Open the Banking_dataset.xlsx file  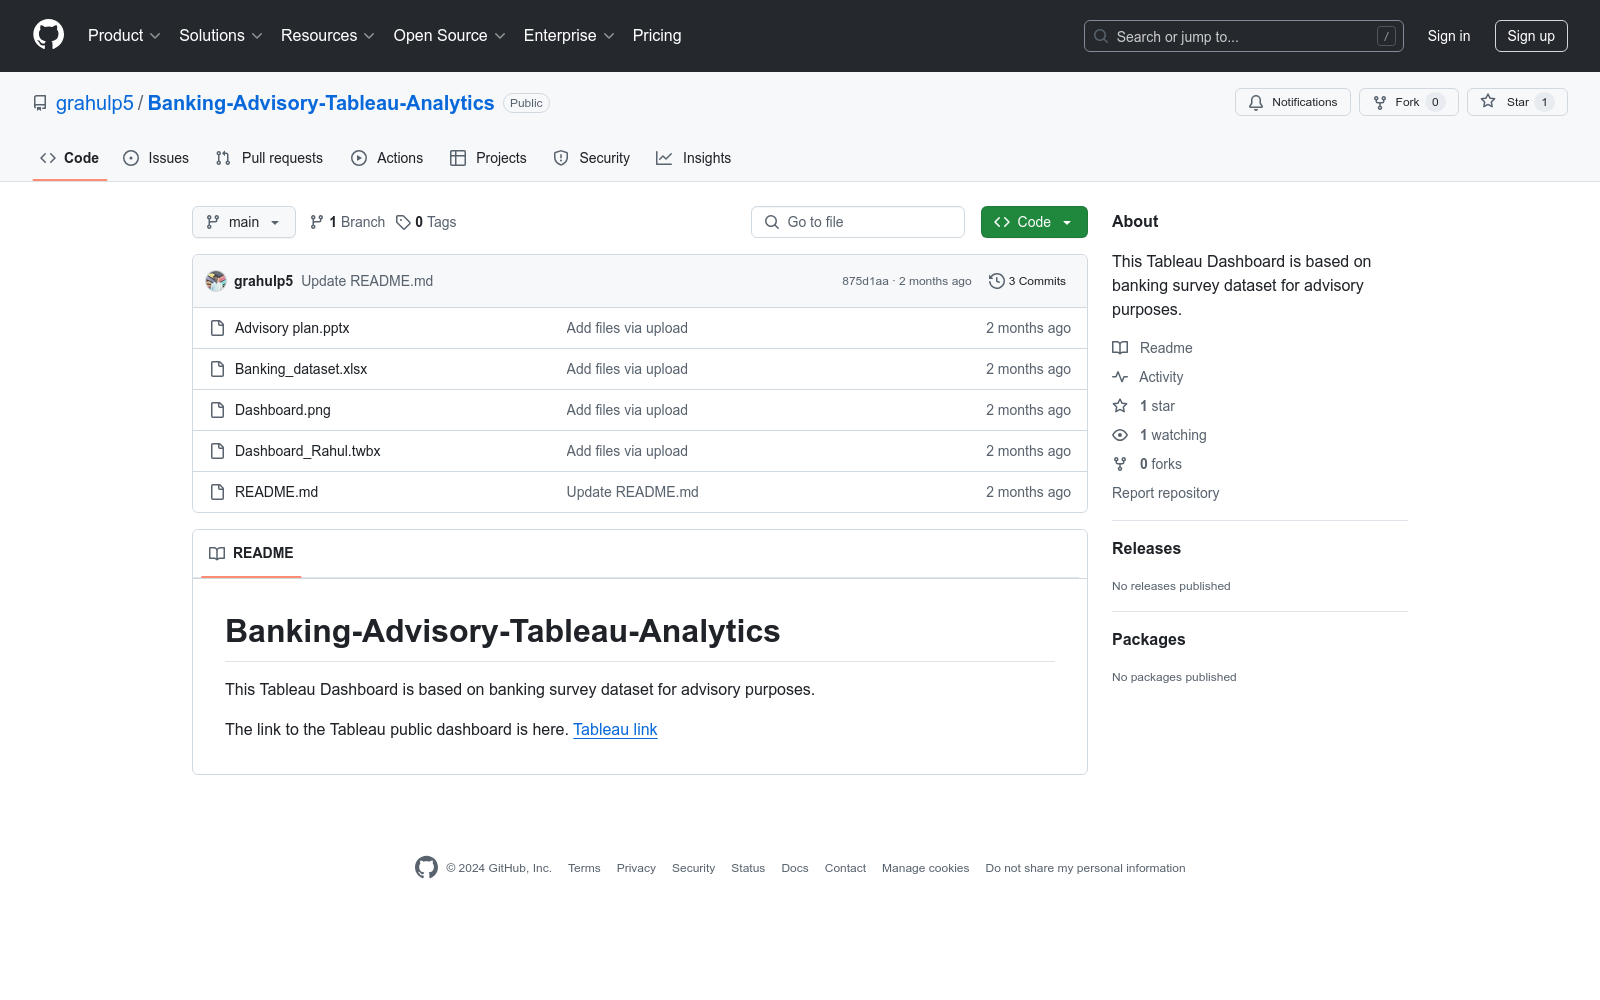(301, 369)
